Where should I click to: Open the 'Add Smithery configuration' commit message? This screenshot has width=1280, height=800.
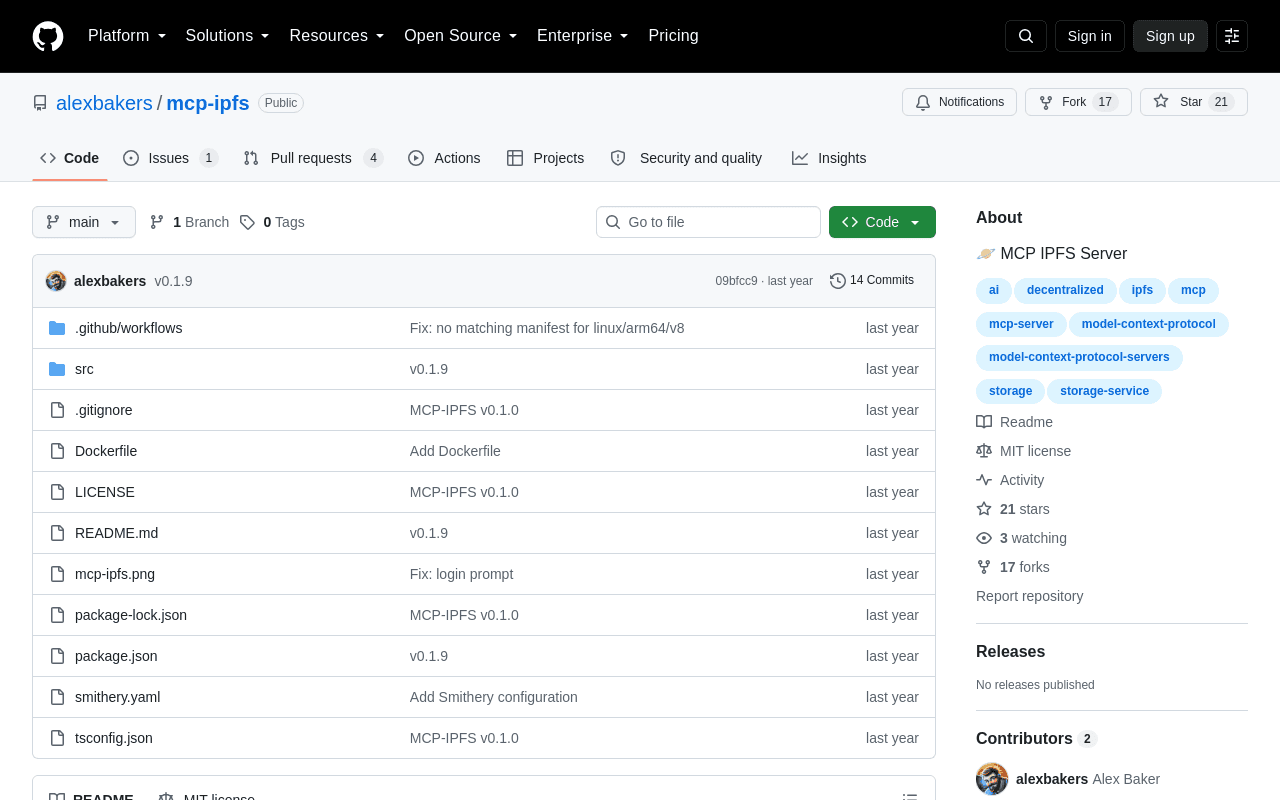pos(494,697)
